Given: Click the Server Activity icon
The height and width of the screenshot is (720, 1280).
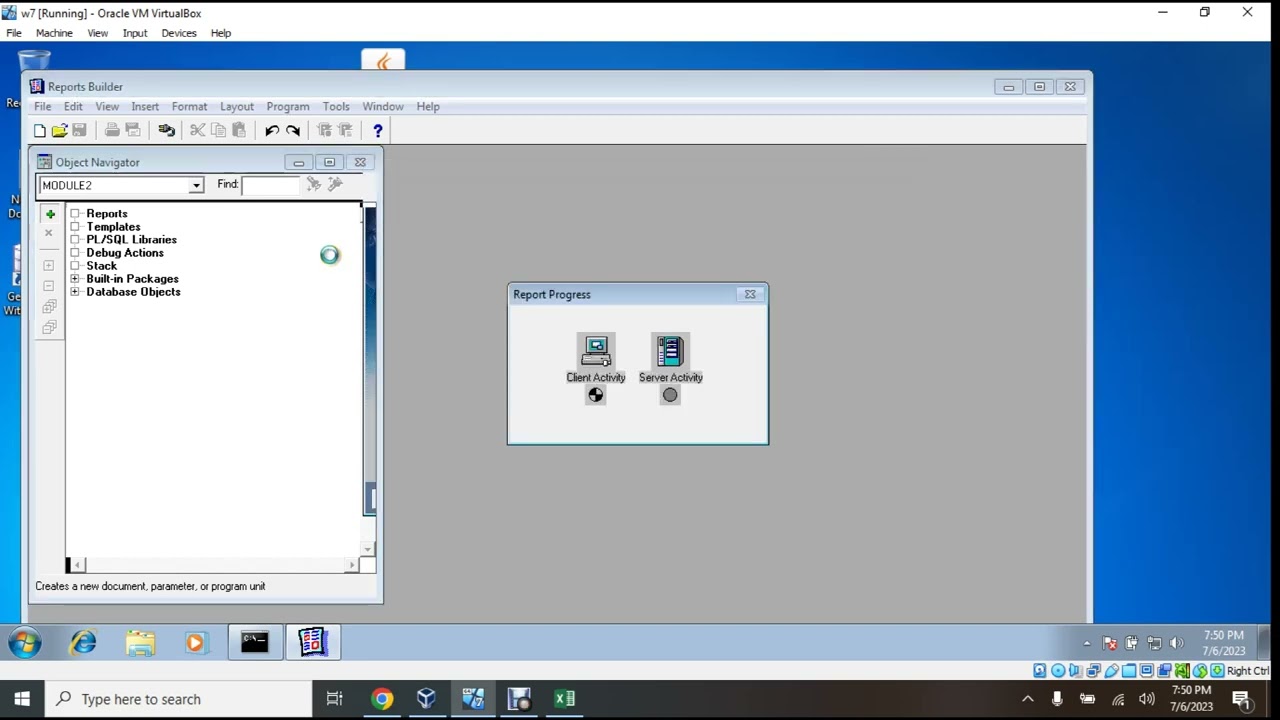Looking at the screenshot, I should pyautogui.click(x=670, y=352).
